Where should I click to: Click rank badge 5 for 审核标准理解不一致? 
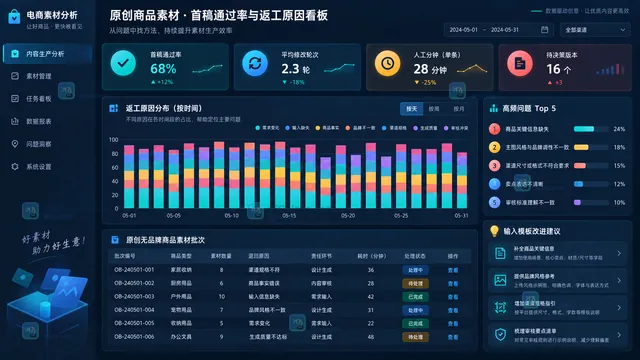494,202
